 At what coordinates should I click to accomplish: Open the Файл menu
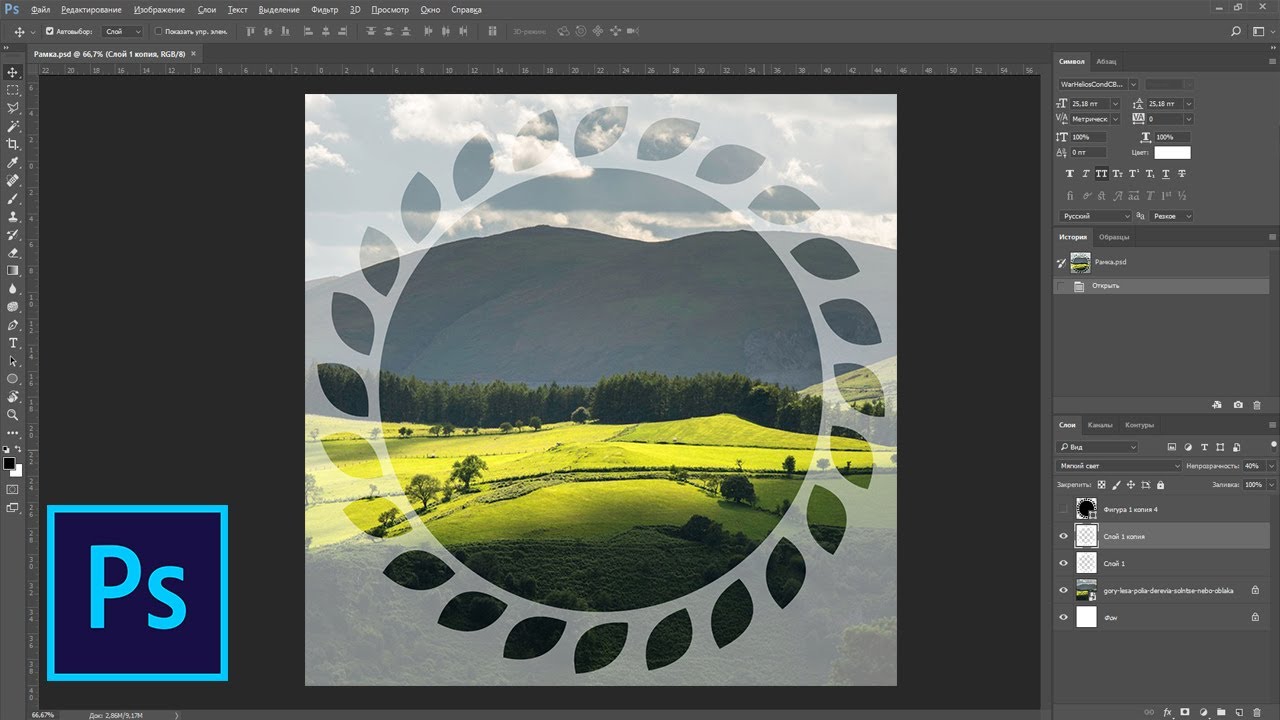click(x=41, y=9)
